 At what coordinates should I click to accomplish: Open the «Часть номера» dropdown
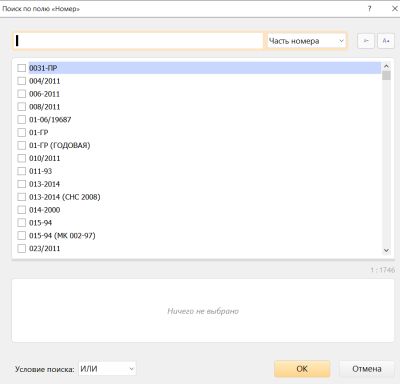tap(306, 41)
